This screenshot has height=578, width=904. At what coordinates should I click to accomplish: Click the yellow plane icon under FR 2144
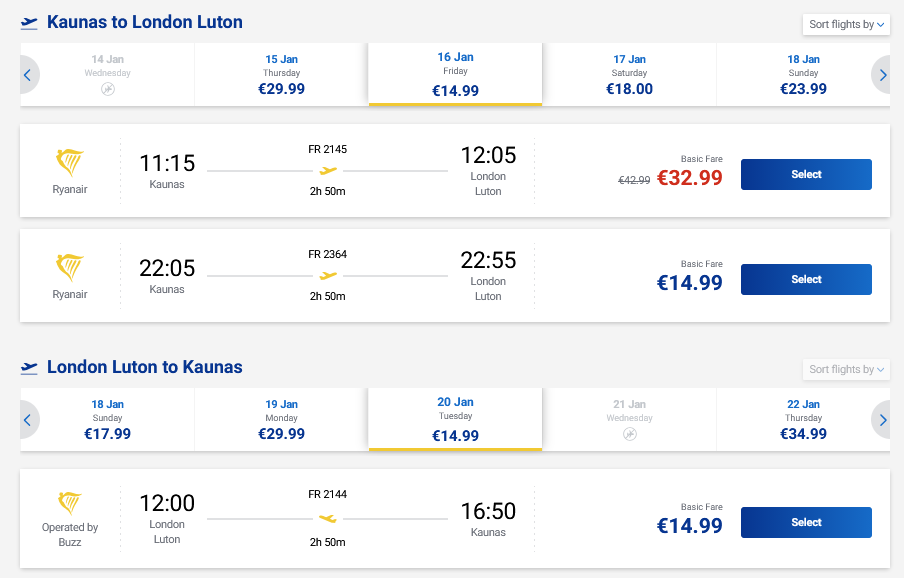[x=328, y=518]
